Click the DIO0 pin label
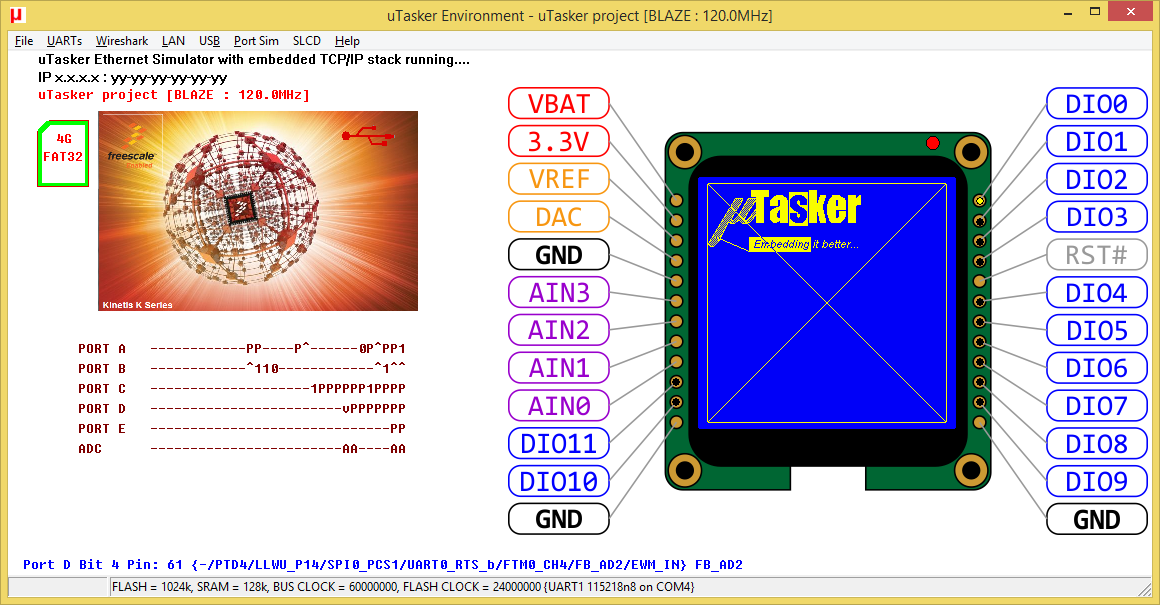The width and height of the screenshot is (1160, 605). [1096, 104]
